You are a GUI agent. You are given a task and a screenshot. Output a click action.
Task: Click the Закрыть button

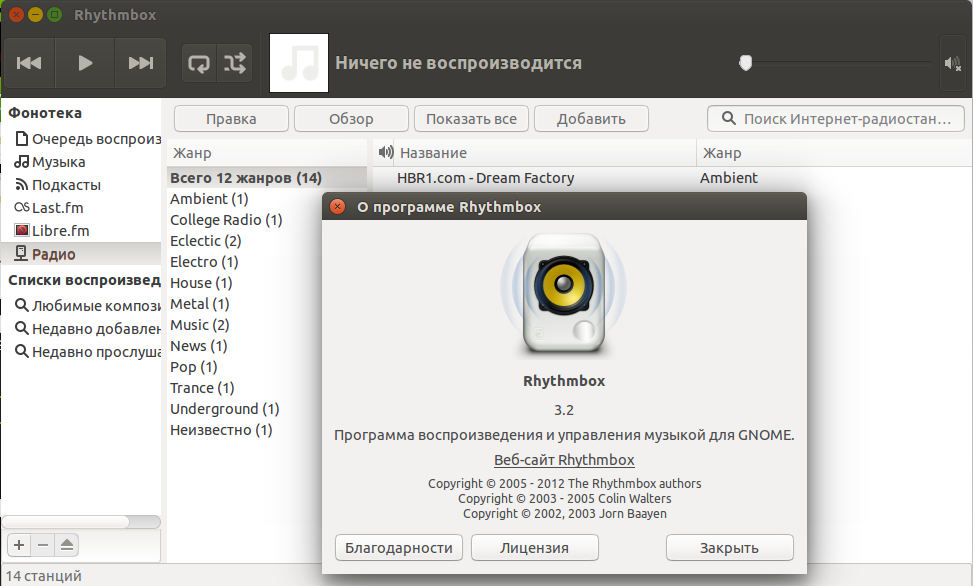730,548
